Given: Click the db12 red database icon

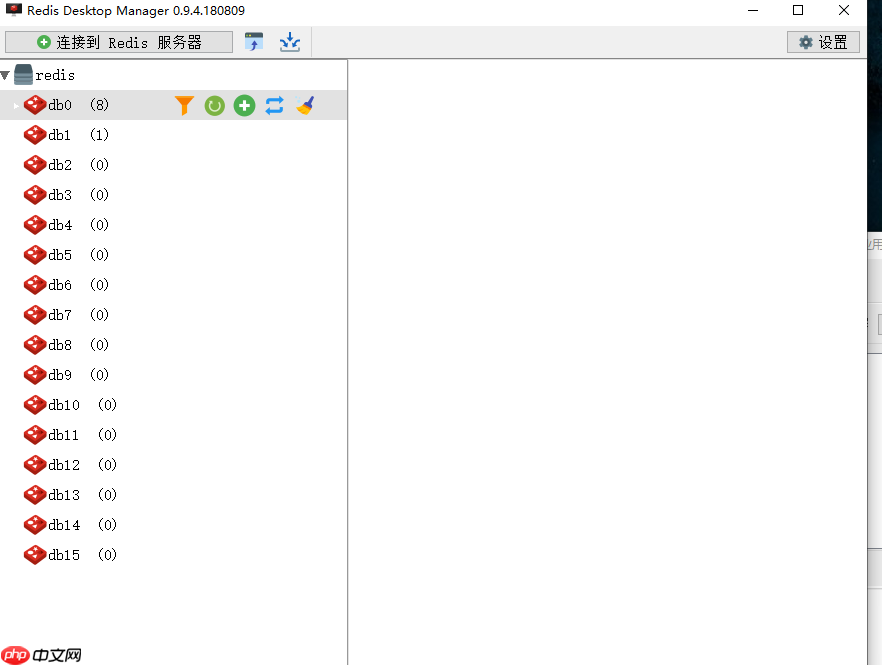Looking at the screenshot, I should coord(35,465).
